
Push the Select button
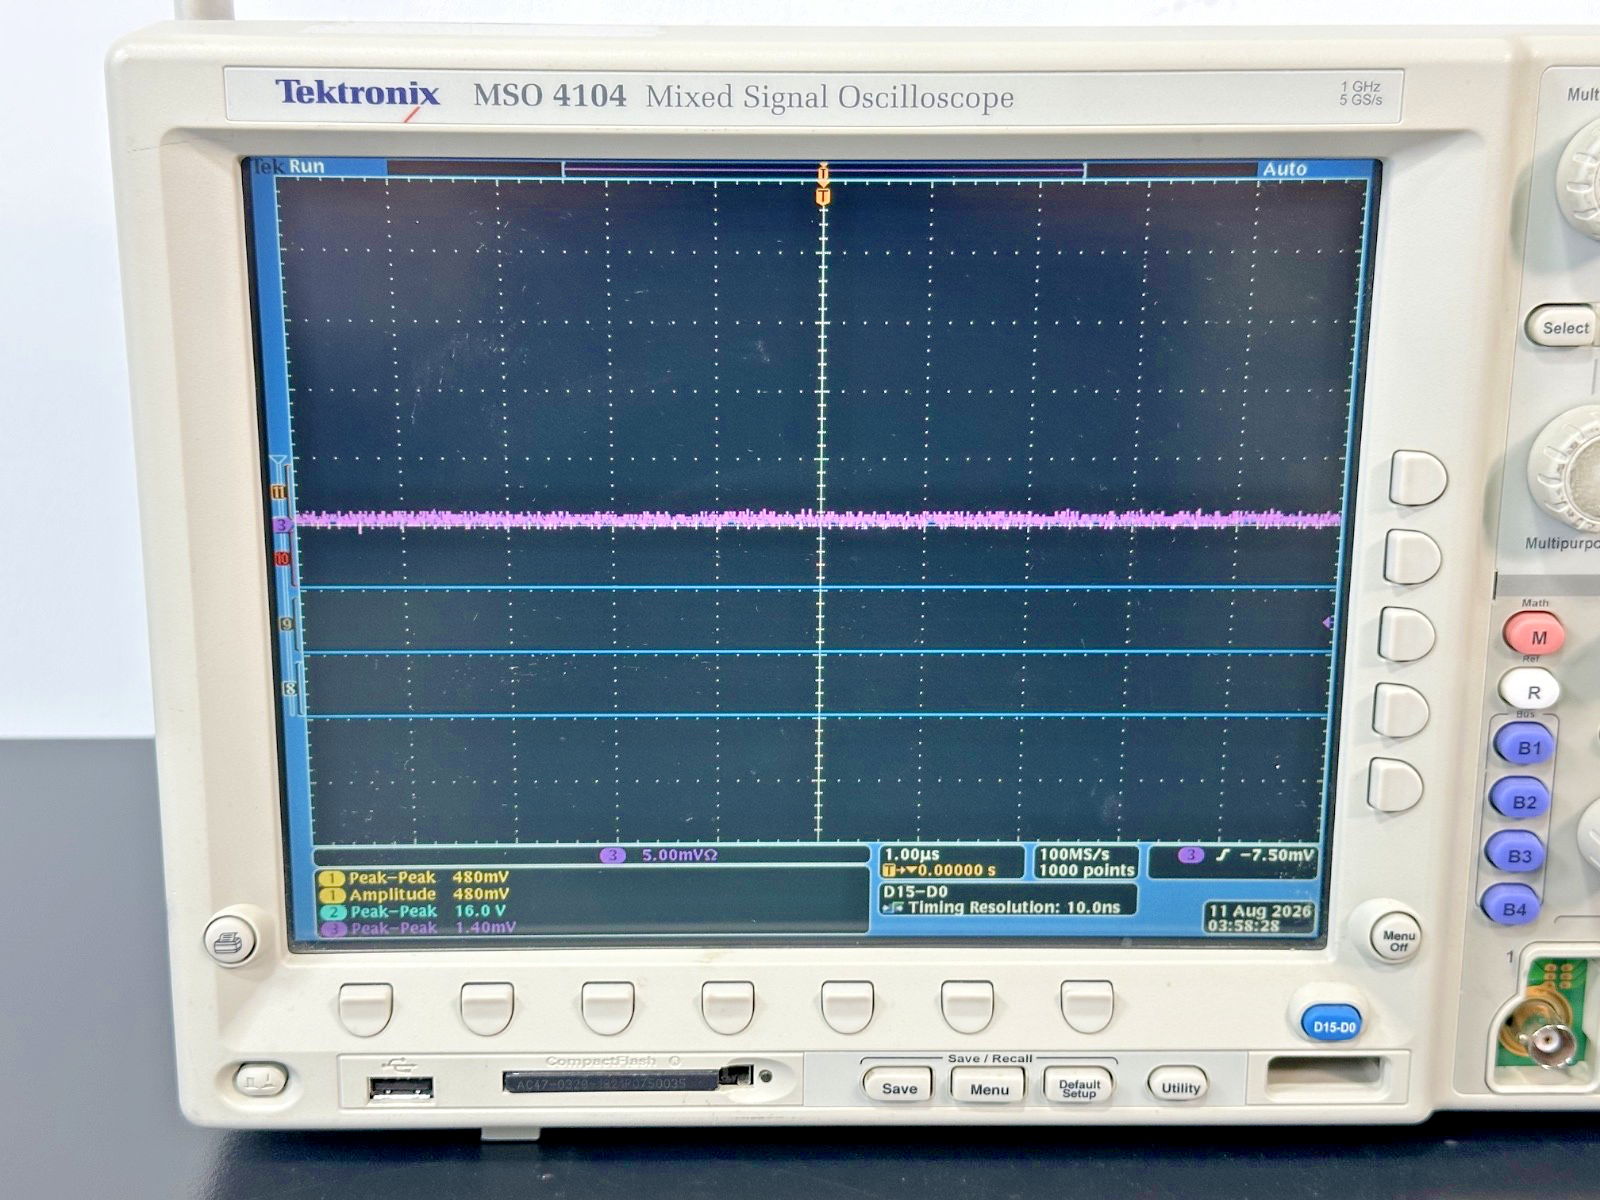coord(1563,327)
